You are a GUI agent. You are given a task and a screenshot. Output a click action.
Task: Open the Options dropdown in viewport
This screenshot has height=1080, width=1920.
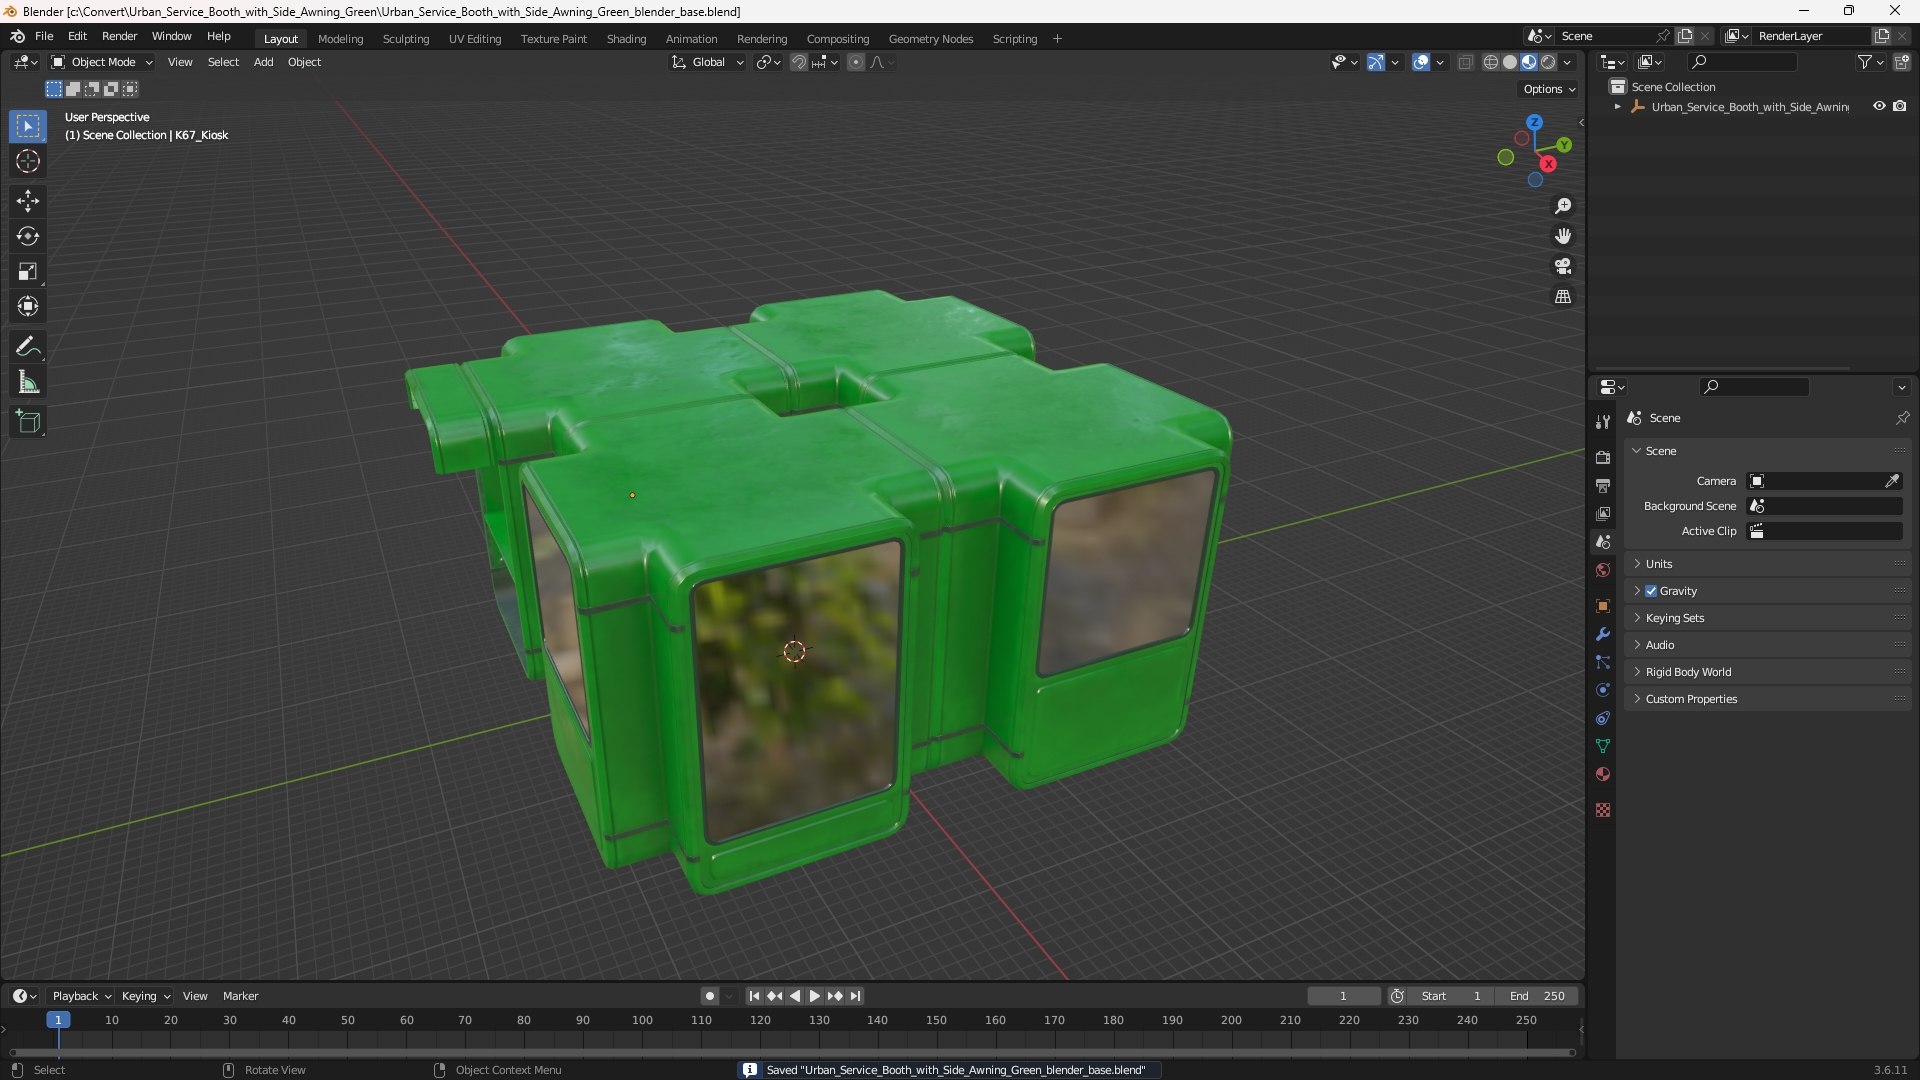coord(1549,89)
